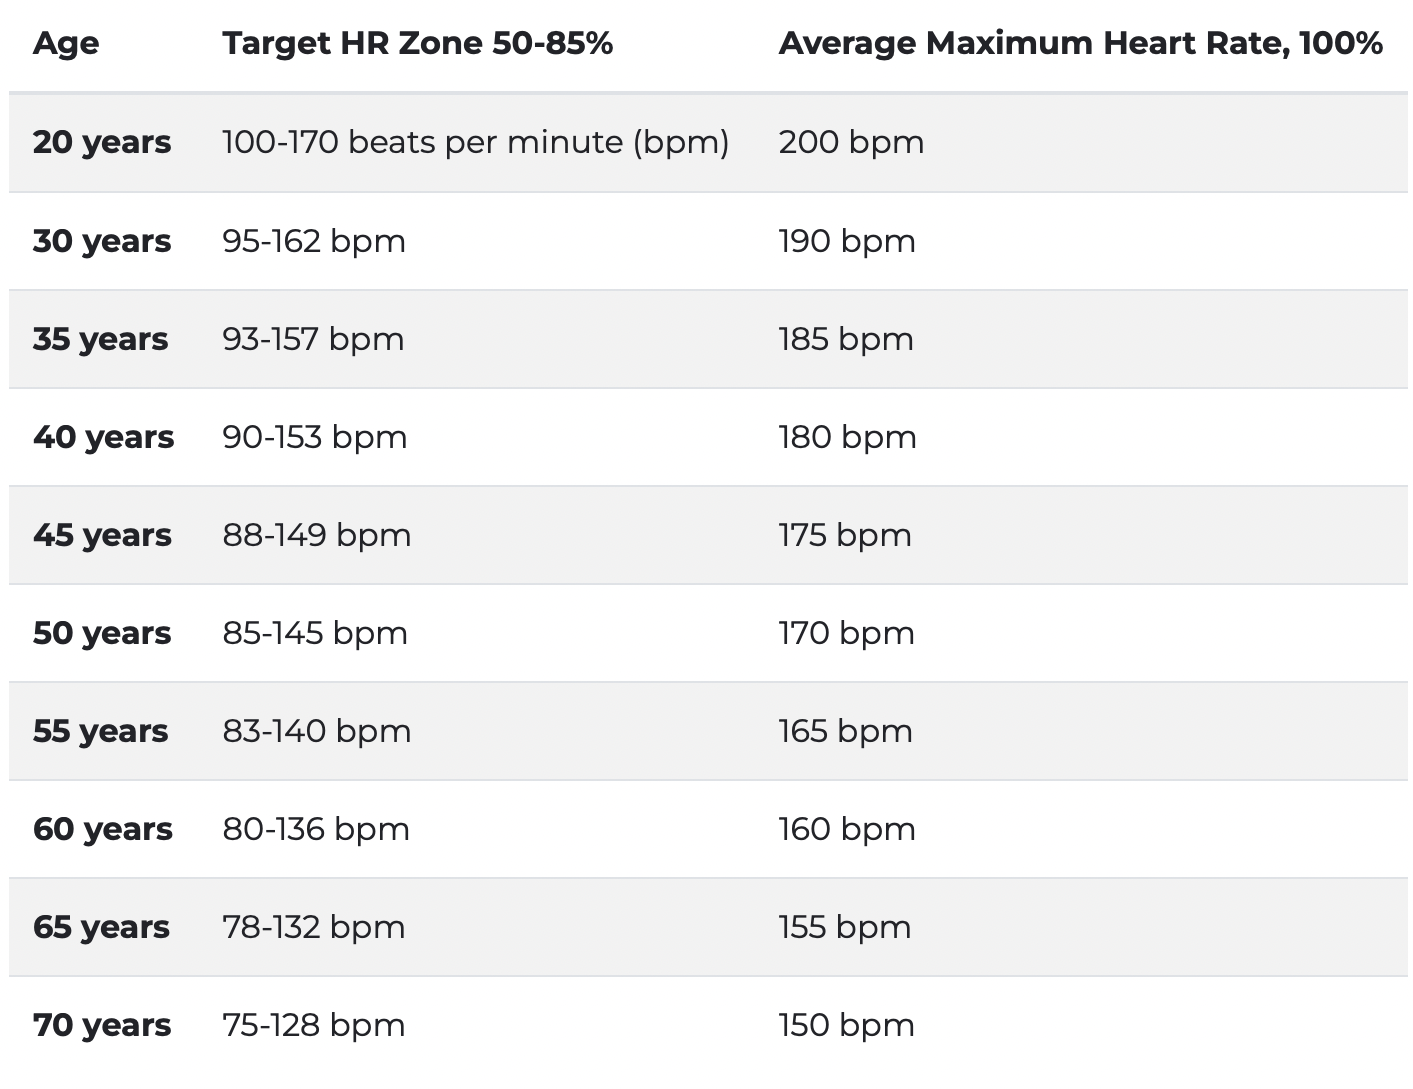The height and width of the screenshot is (1089, 1413).
Task: Click the 160 bpm cell
Action: pyautogui.click(x=847, y=829)
